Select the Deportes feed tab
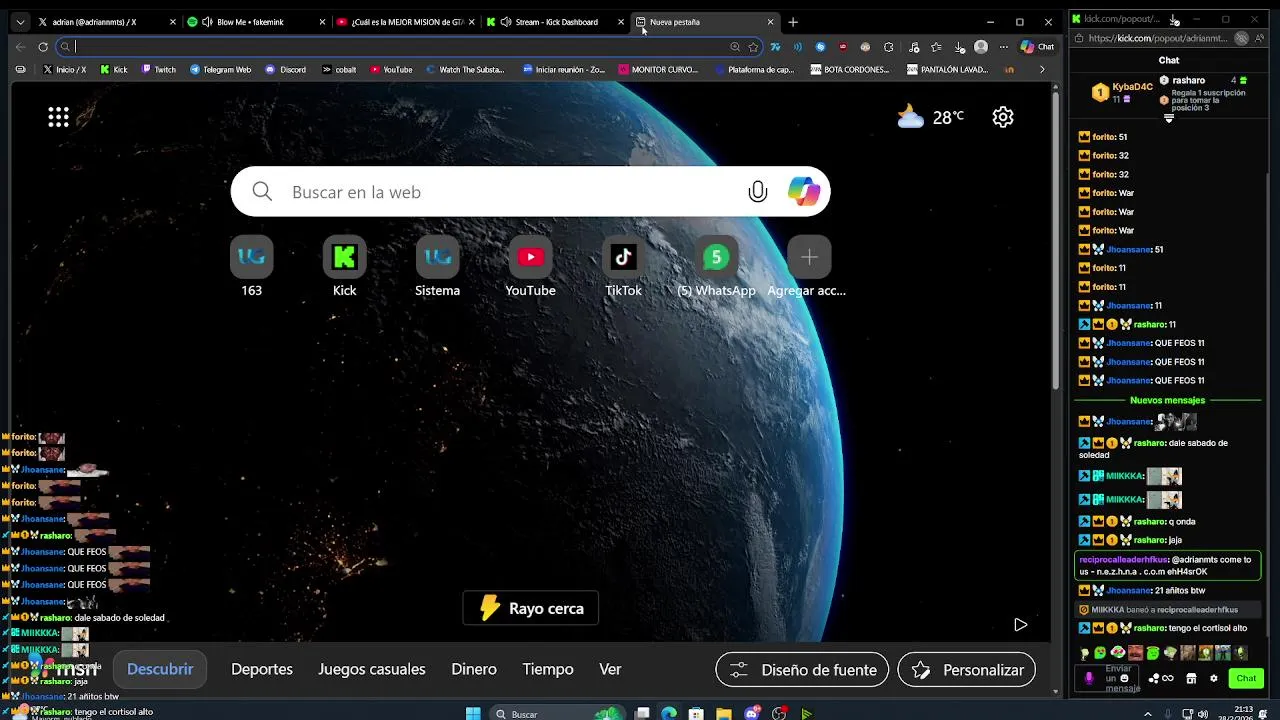The height and width of the screenshot is (720, 1280). pos(262,669)
